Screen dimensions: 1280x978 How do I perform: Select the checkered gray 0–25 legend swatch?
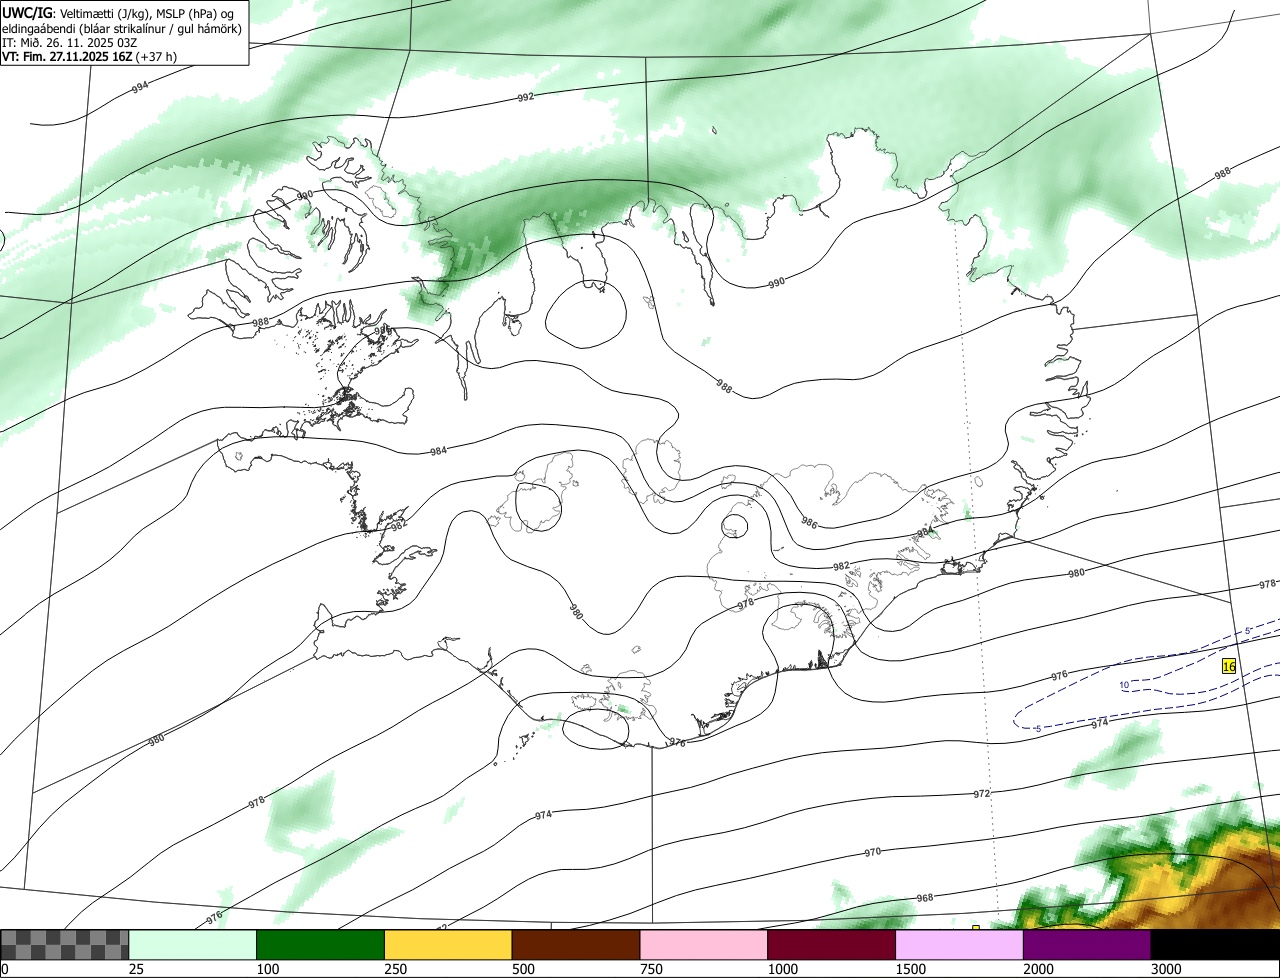(x=65, y=945)
